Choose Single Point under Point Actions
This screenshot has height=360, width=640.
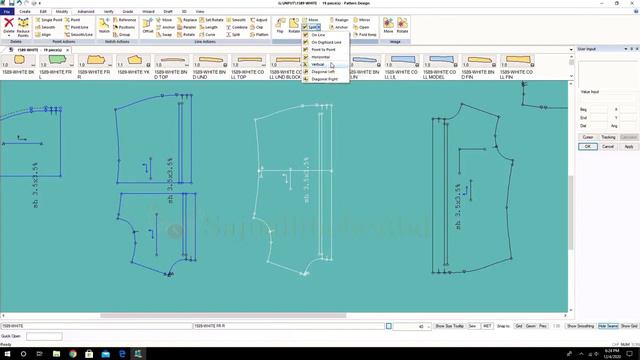coord(49,20)
